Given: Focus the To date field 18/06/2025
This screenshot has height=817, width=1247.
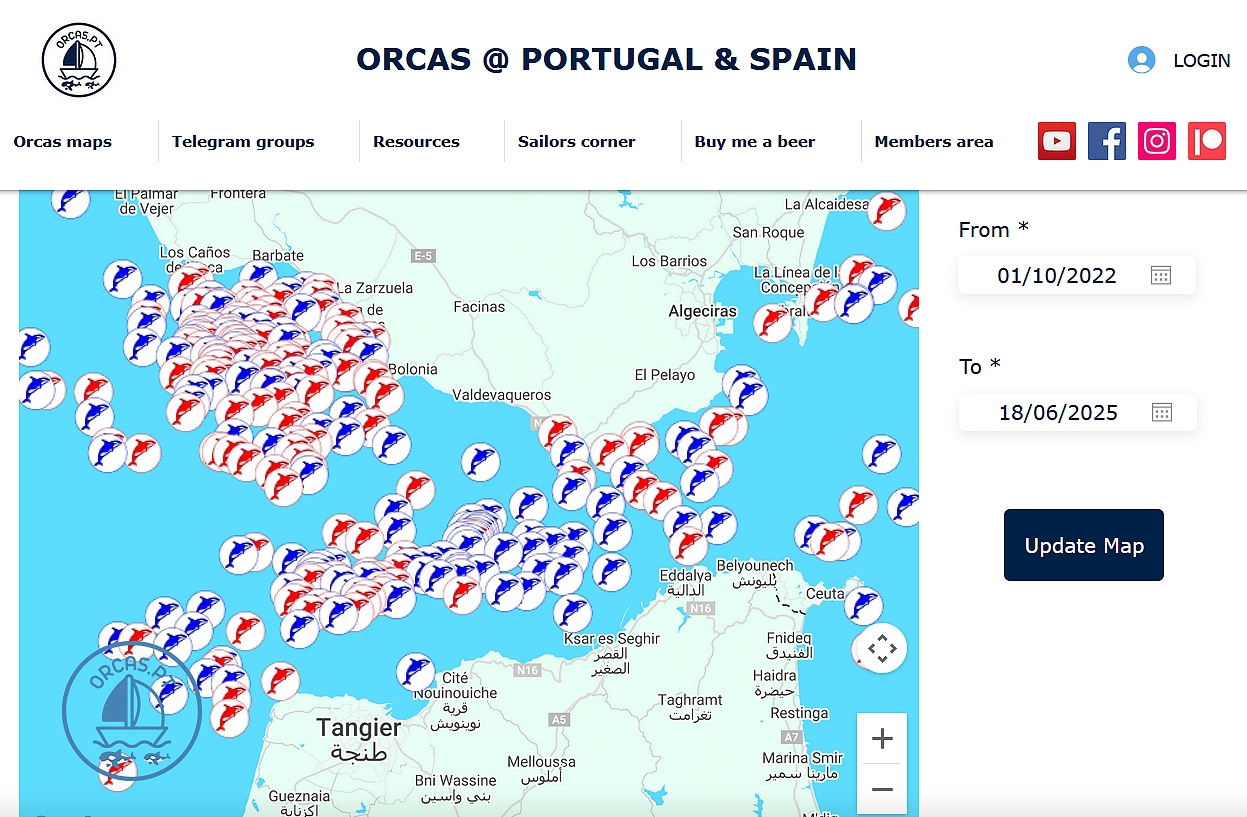Looking at the screenshot, I should pos(1077,412).
